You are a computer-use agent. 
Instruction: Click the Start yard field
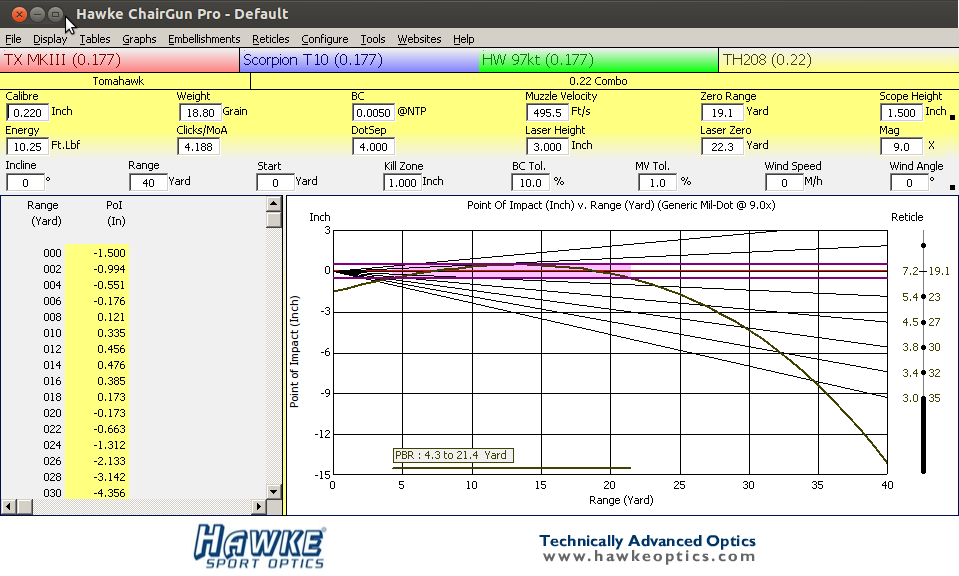(275, 182)
